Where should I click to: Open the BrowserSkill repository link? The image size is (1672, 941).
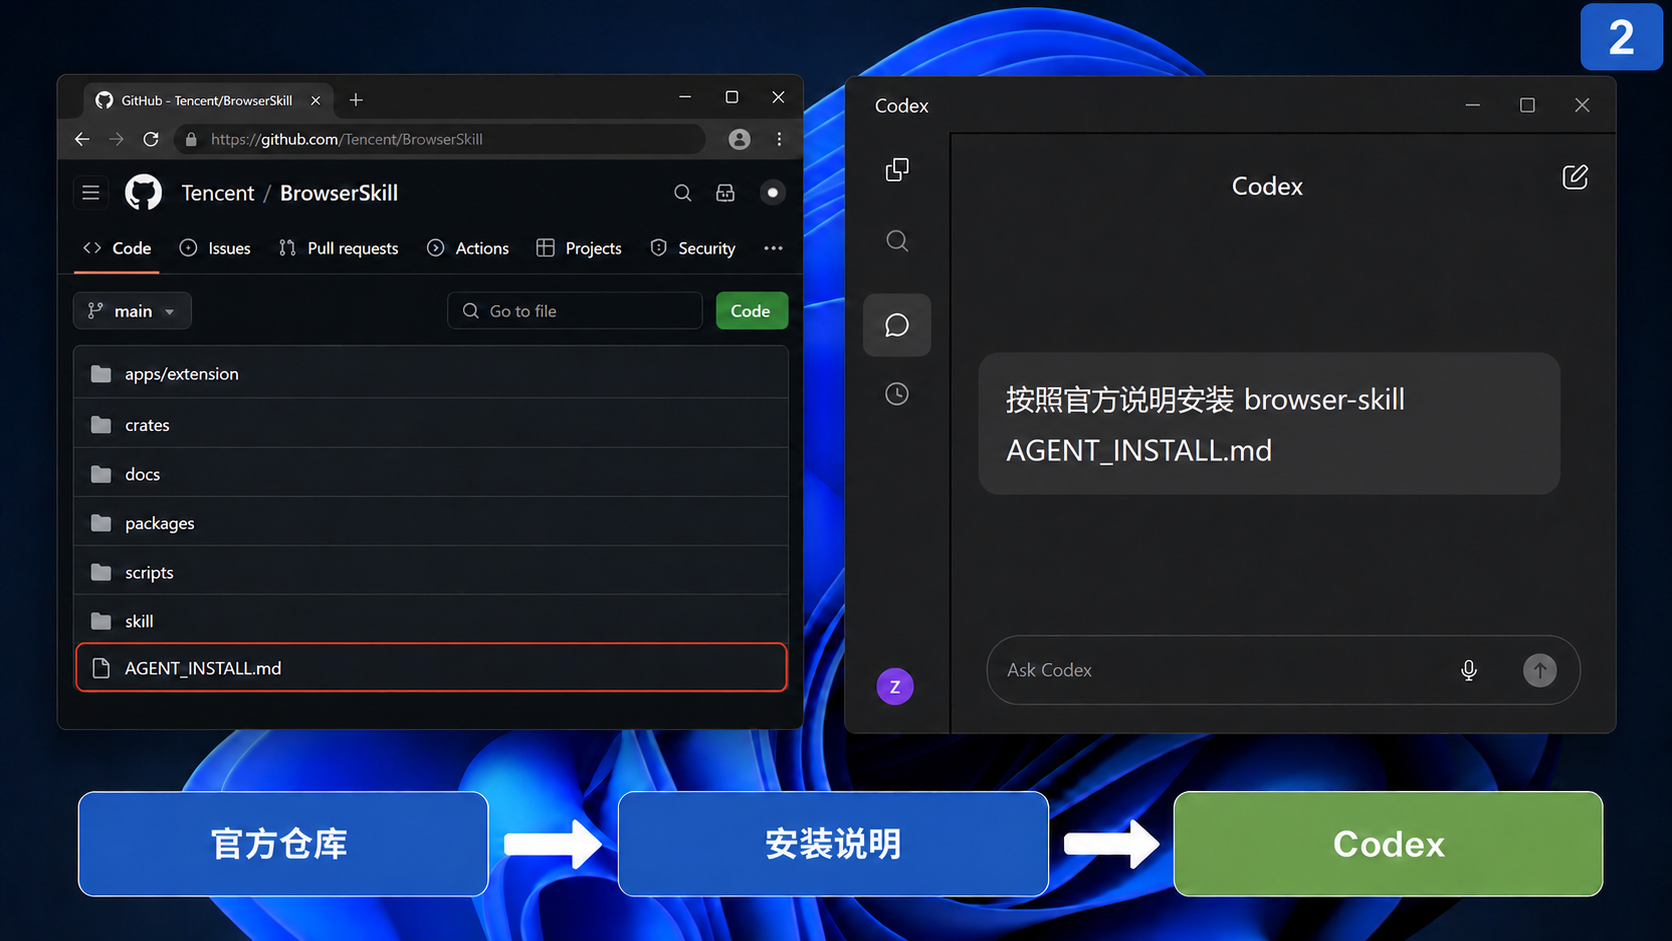point(339,193)
